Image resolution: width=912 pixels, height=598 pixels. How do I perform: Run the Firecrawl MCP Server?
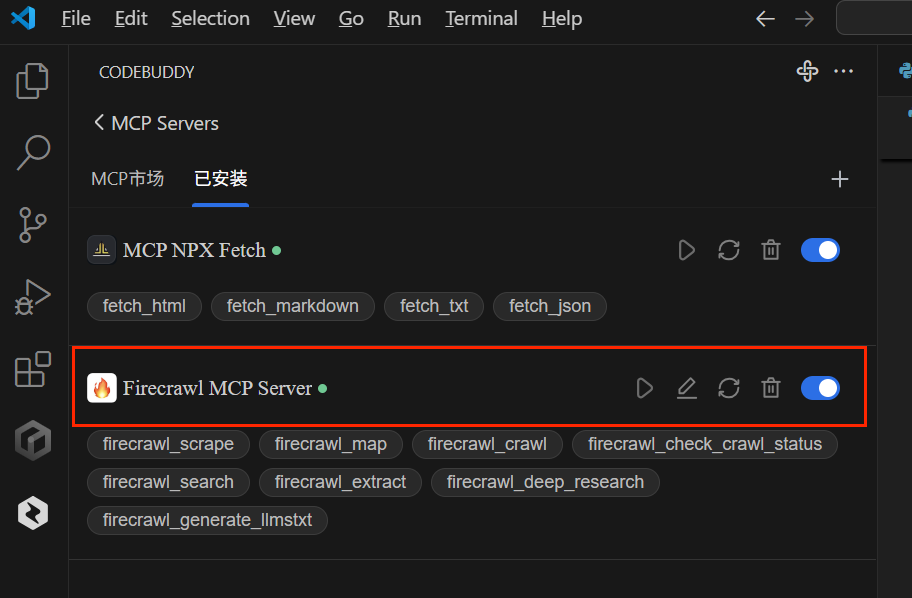pyautogui.click(x=644, y=388)
